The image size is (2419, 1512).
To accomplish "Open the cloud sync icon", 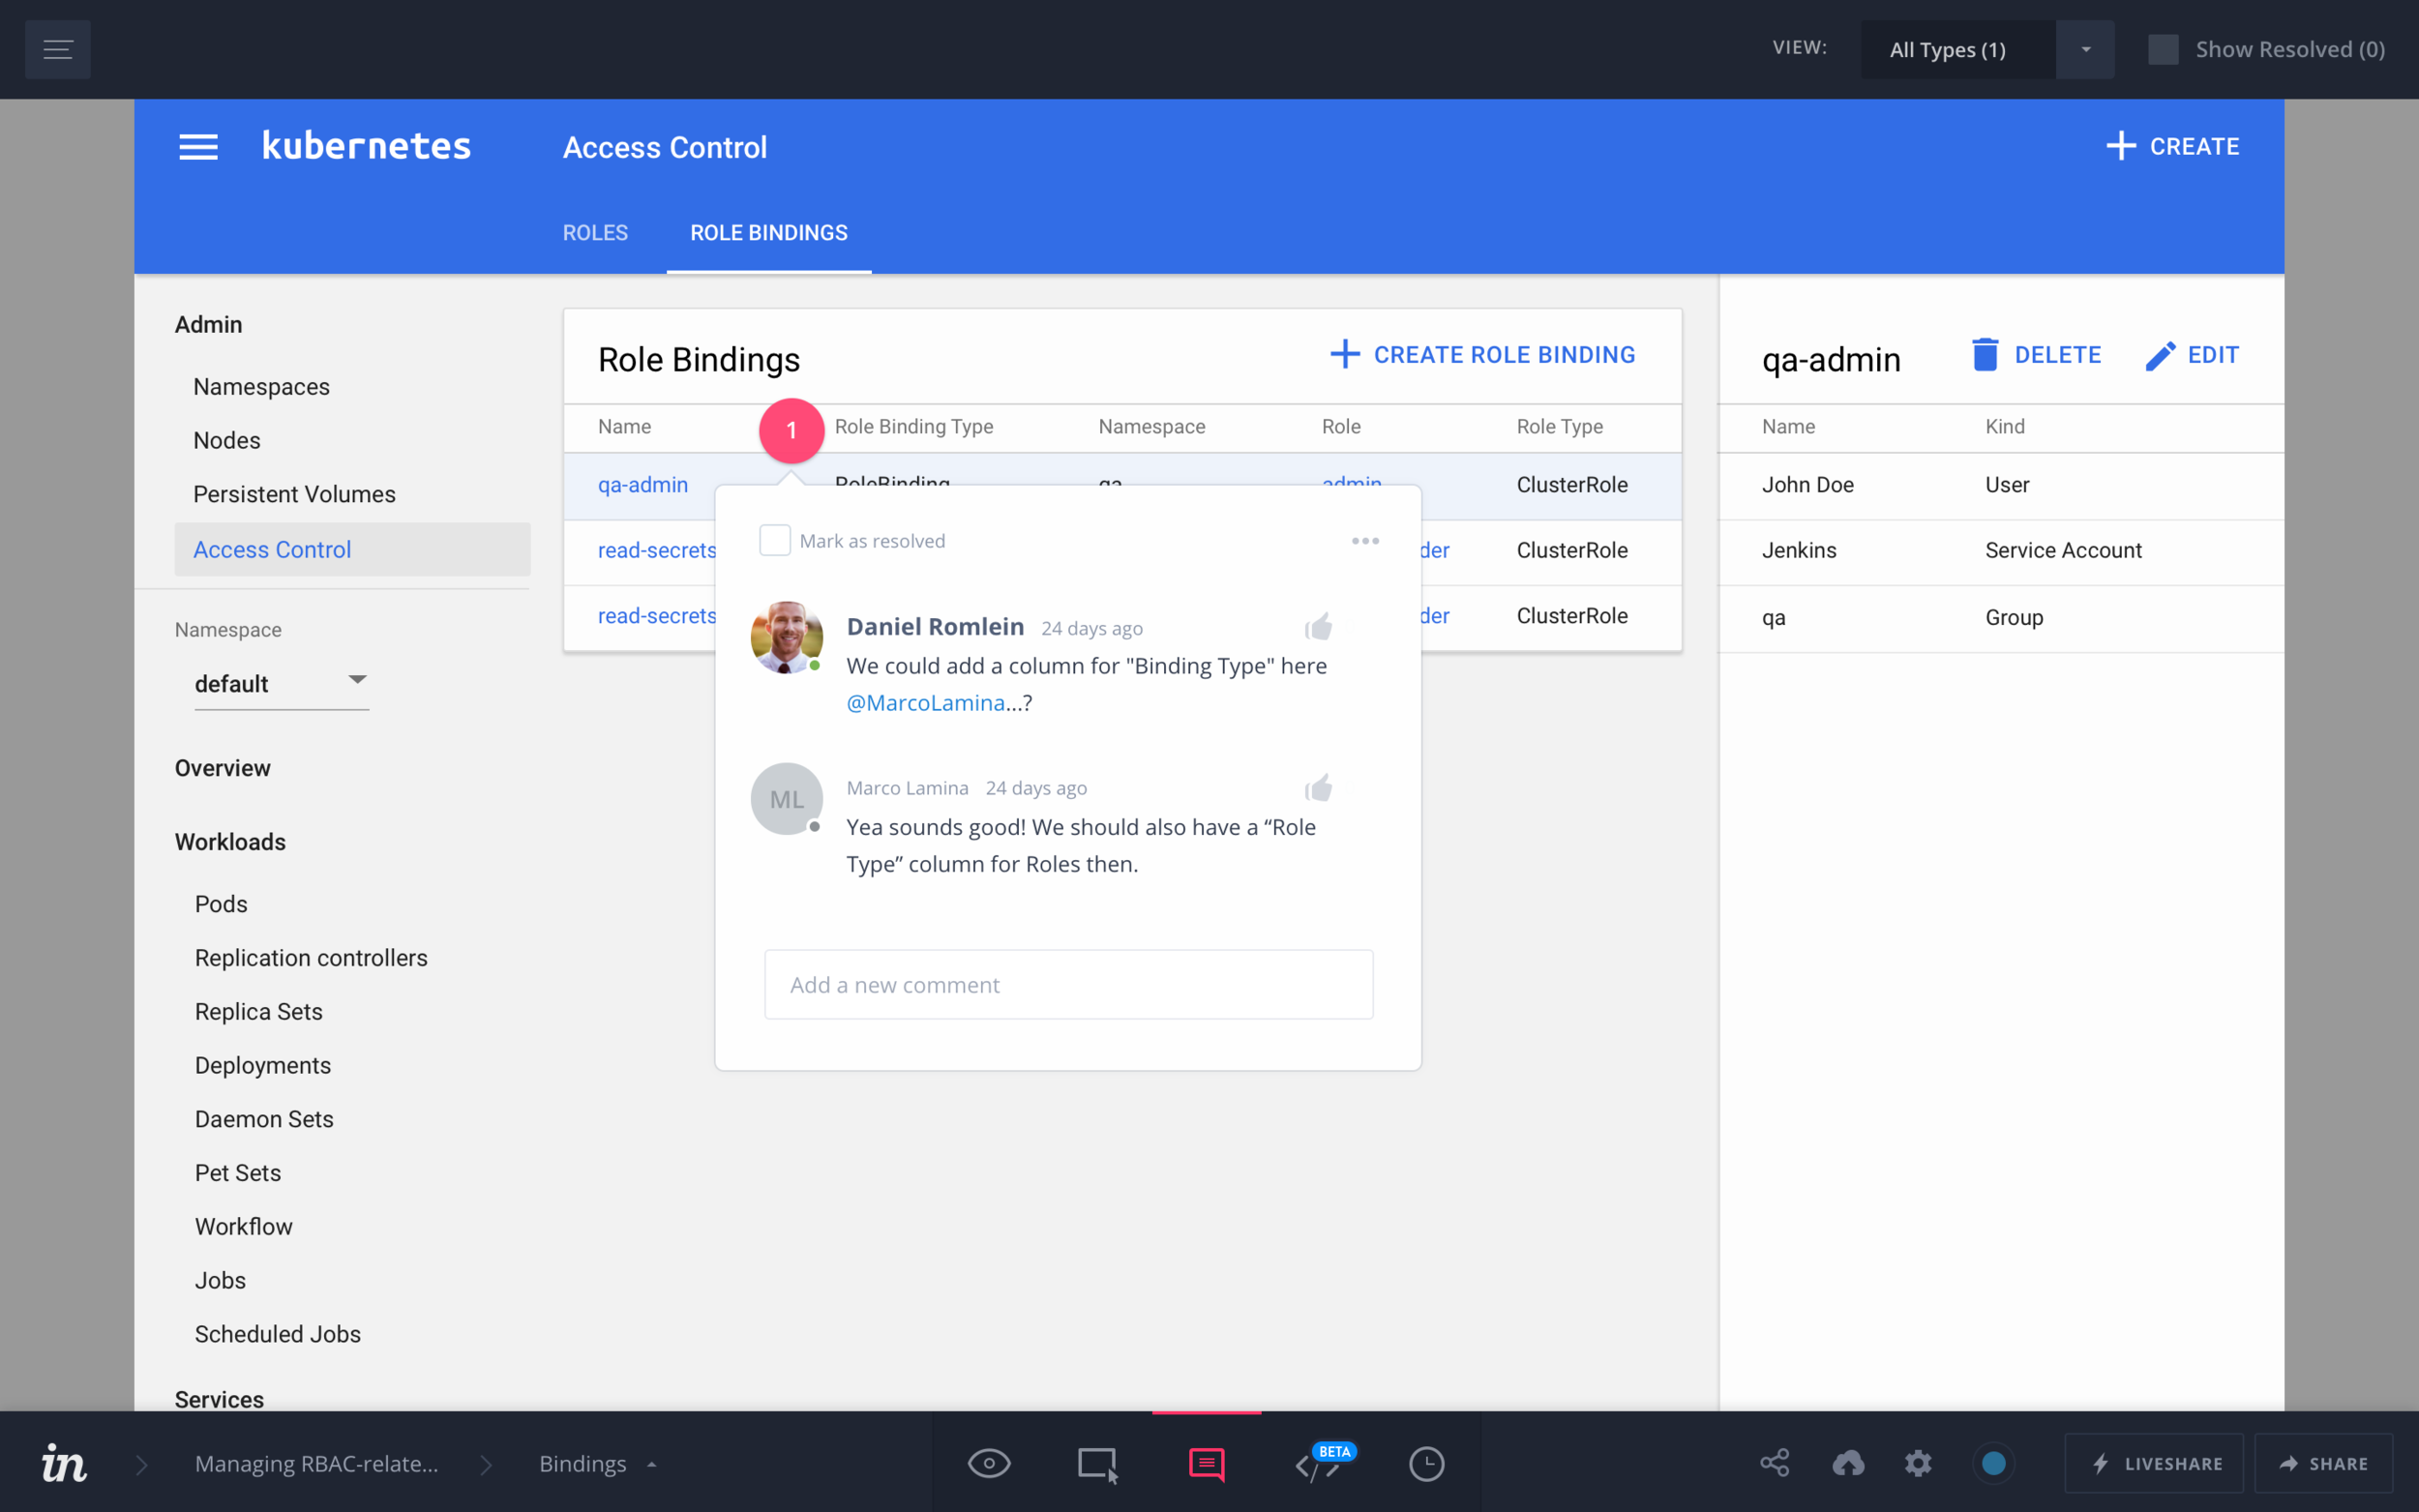I will [1848, 1462].
